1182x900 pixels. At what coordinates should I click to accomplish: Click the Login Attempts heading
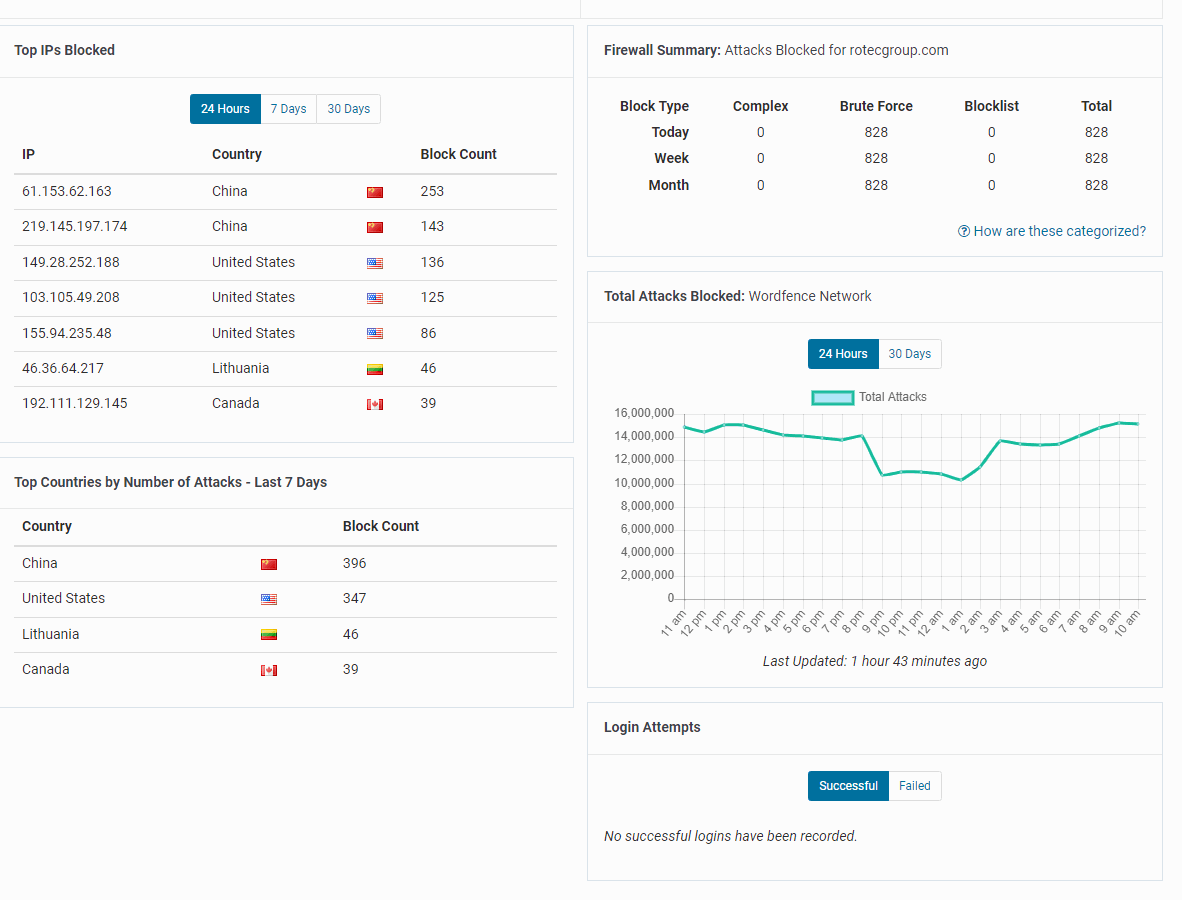(x=652, y=727)
